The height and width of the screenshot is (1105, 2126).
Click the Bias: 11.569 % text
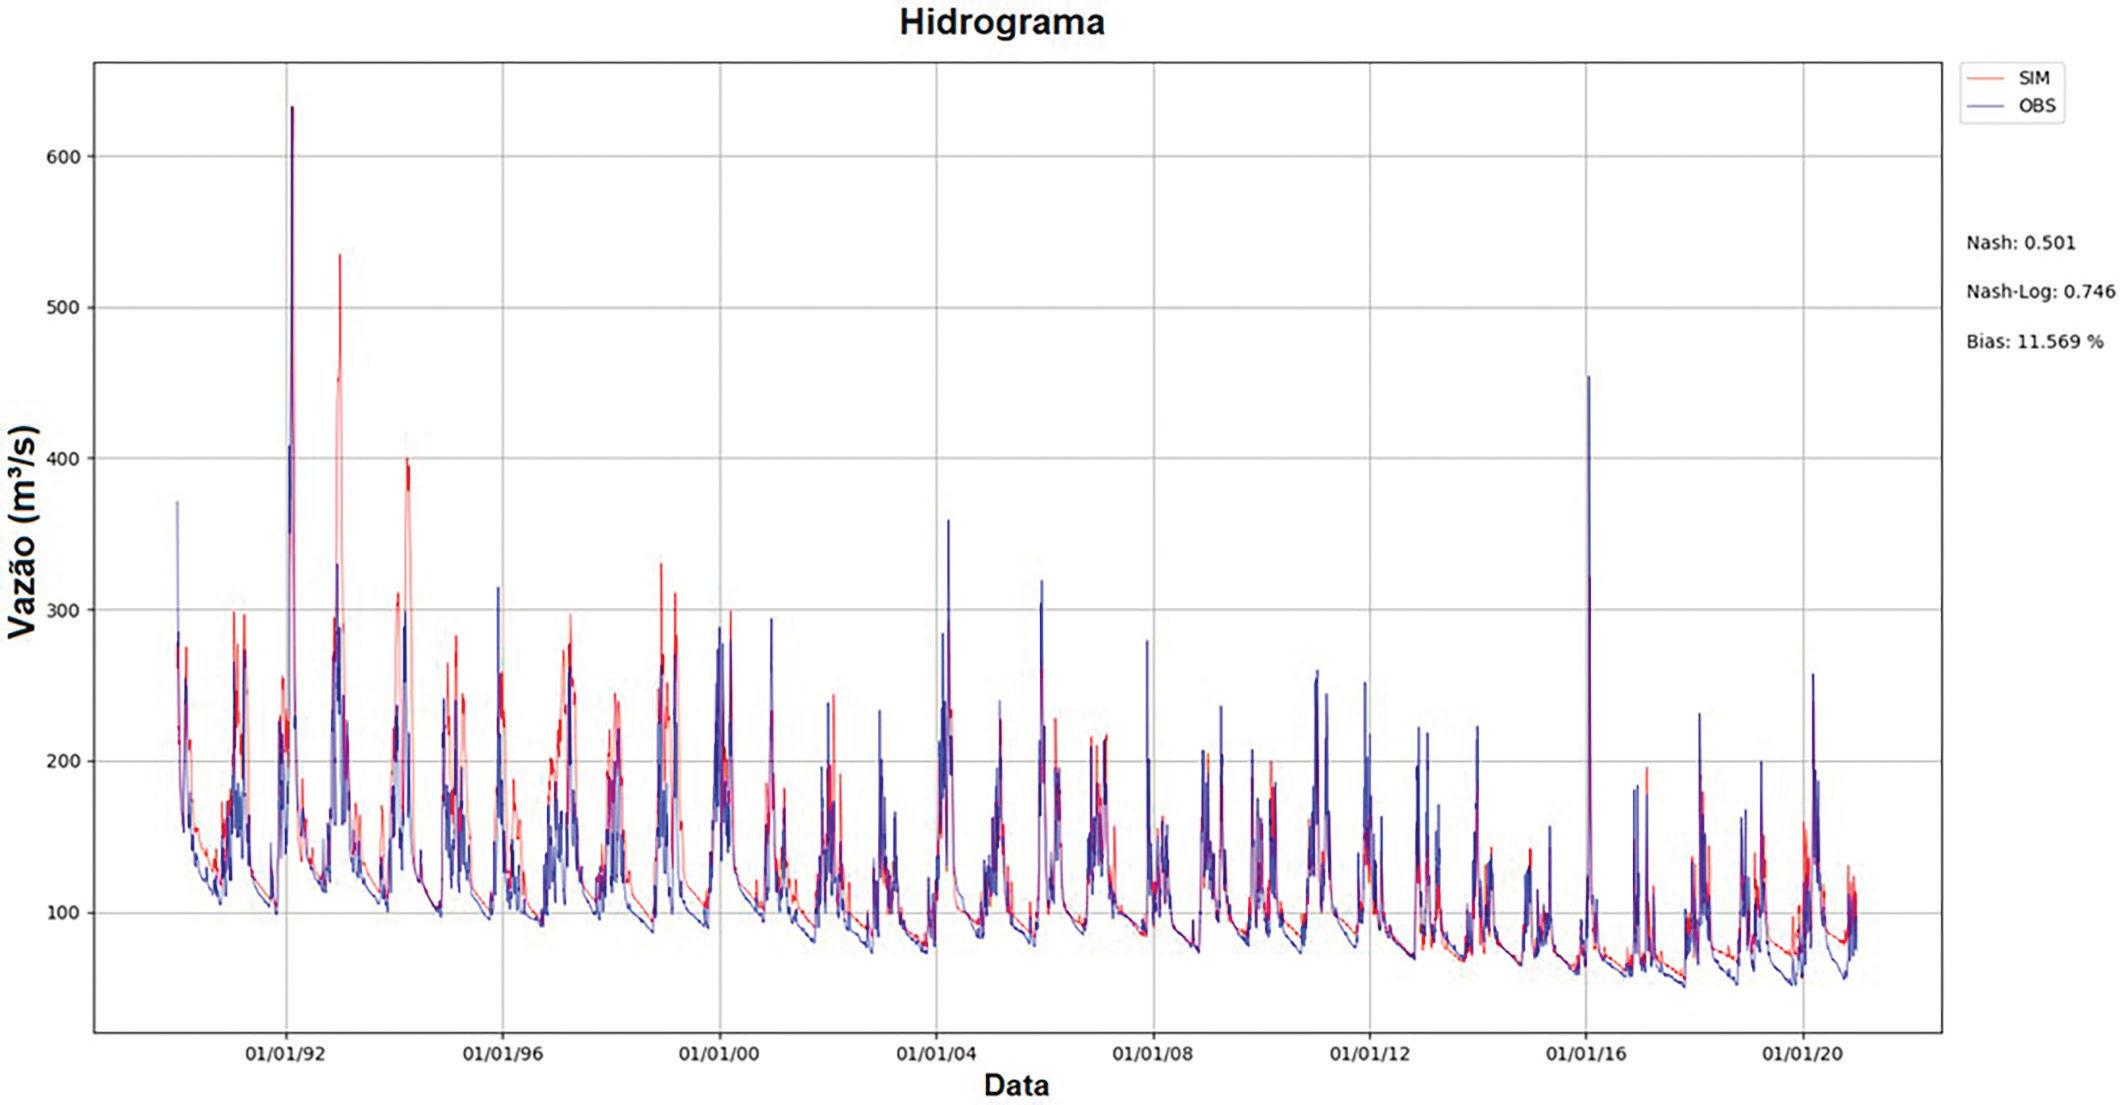[x=2034, y=342]
